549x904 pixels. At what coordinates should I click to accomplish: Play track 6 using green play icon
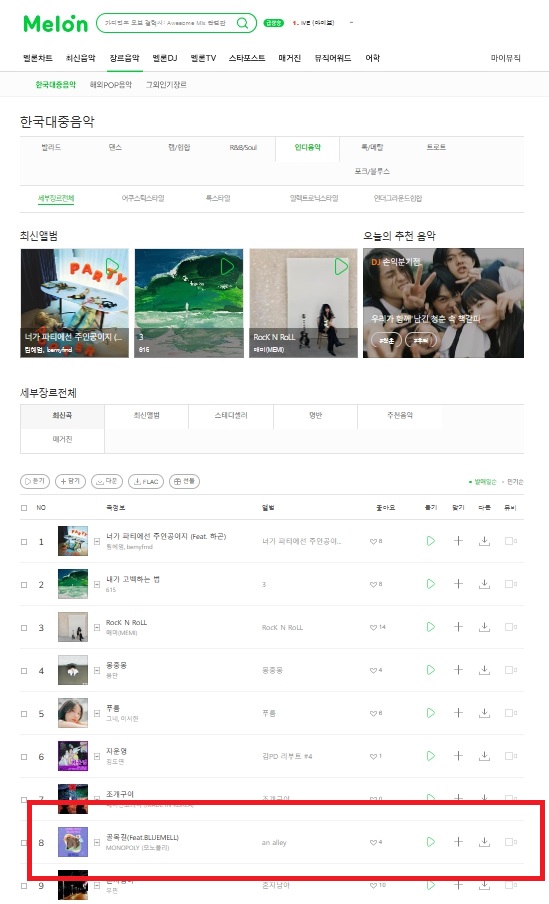click(430, 756)
